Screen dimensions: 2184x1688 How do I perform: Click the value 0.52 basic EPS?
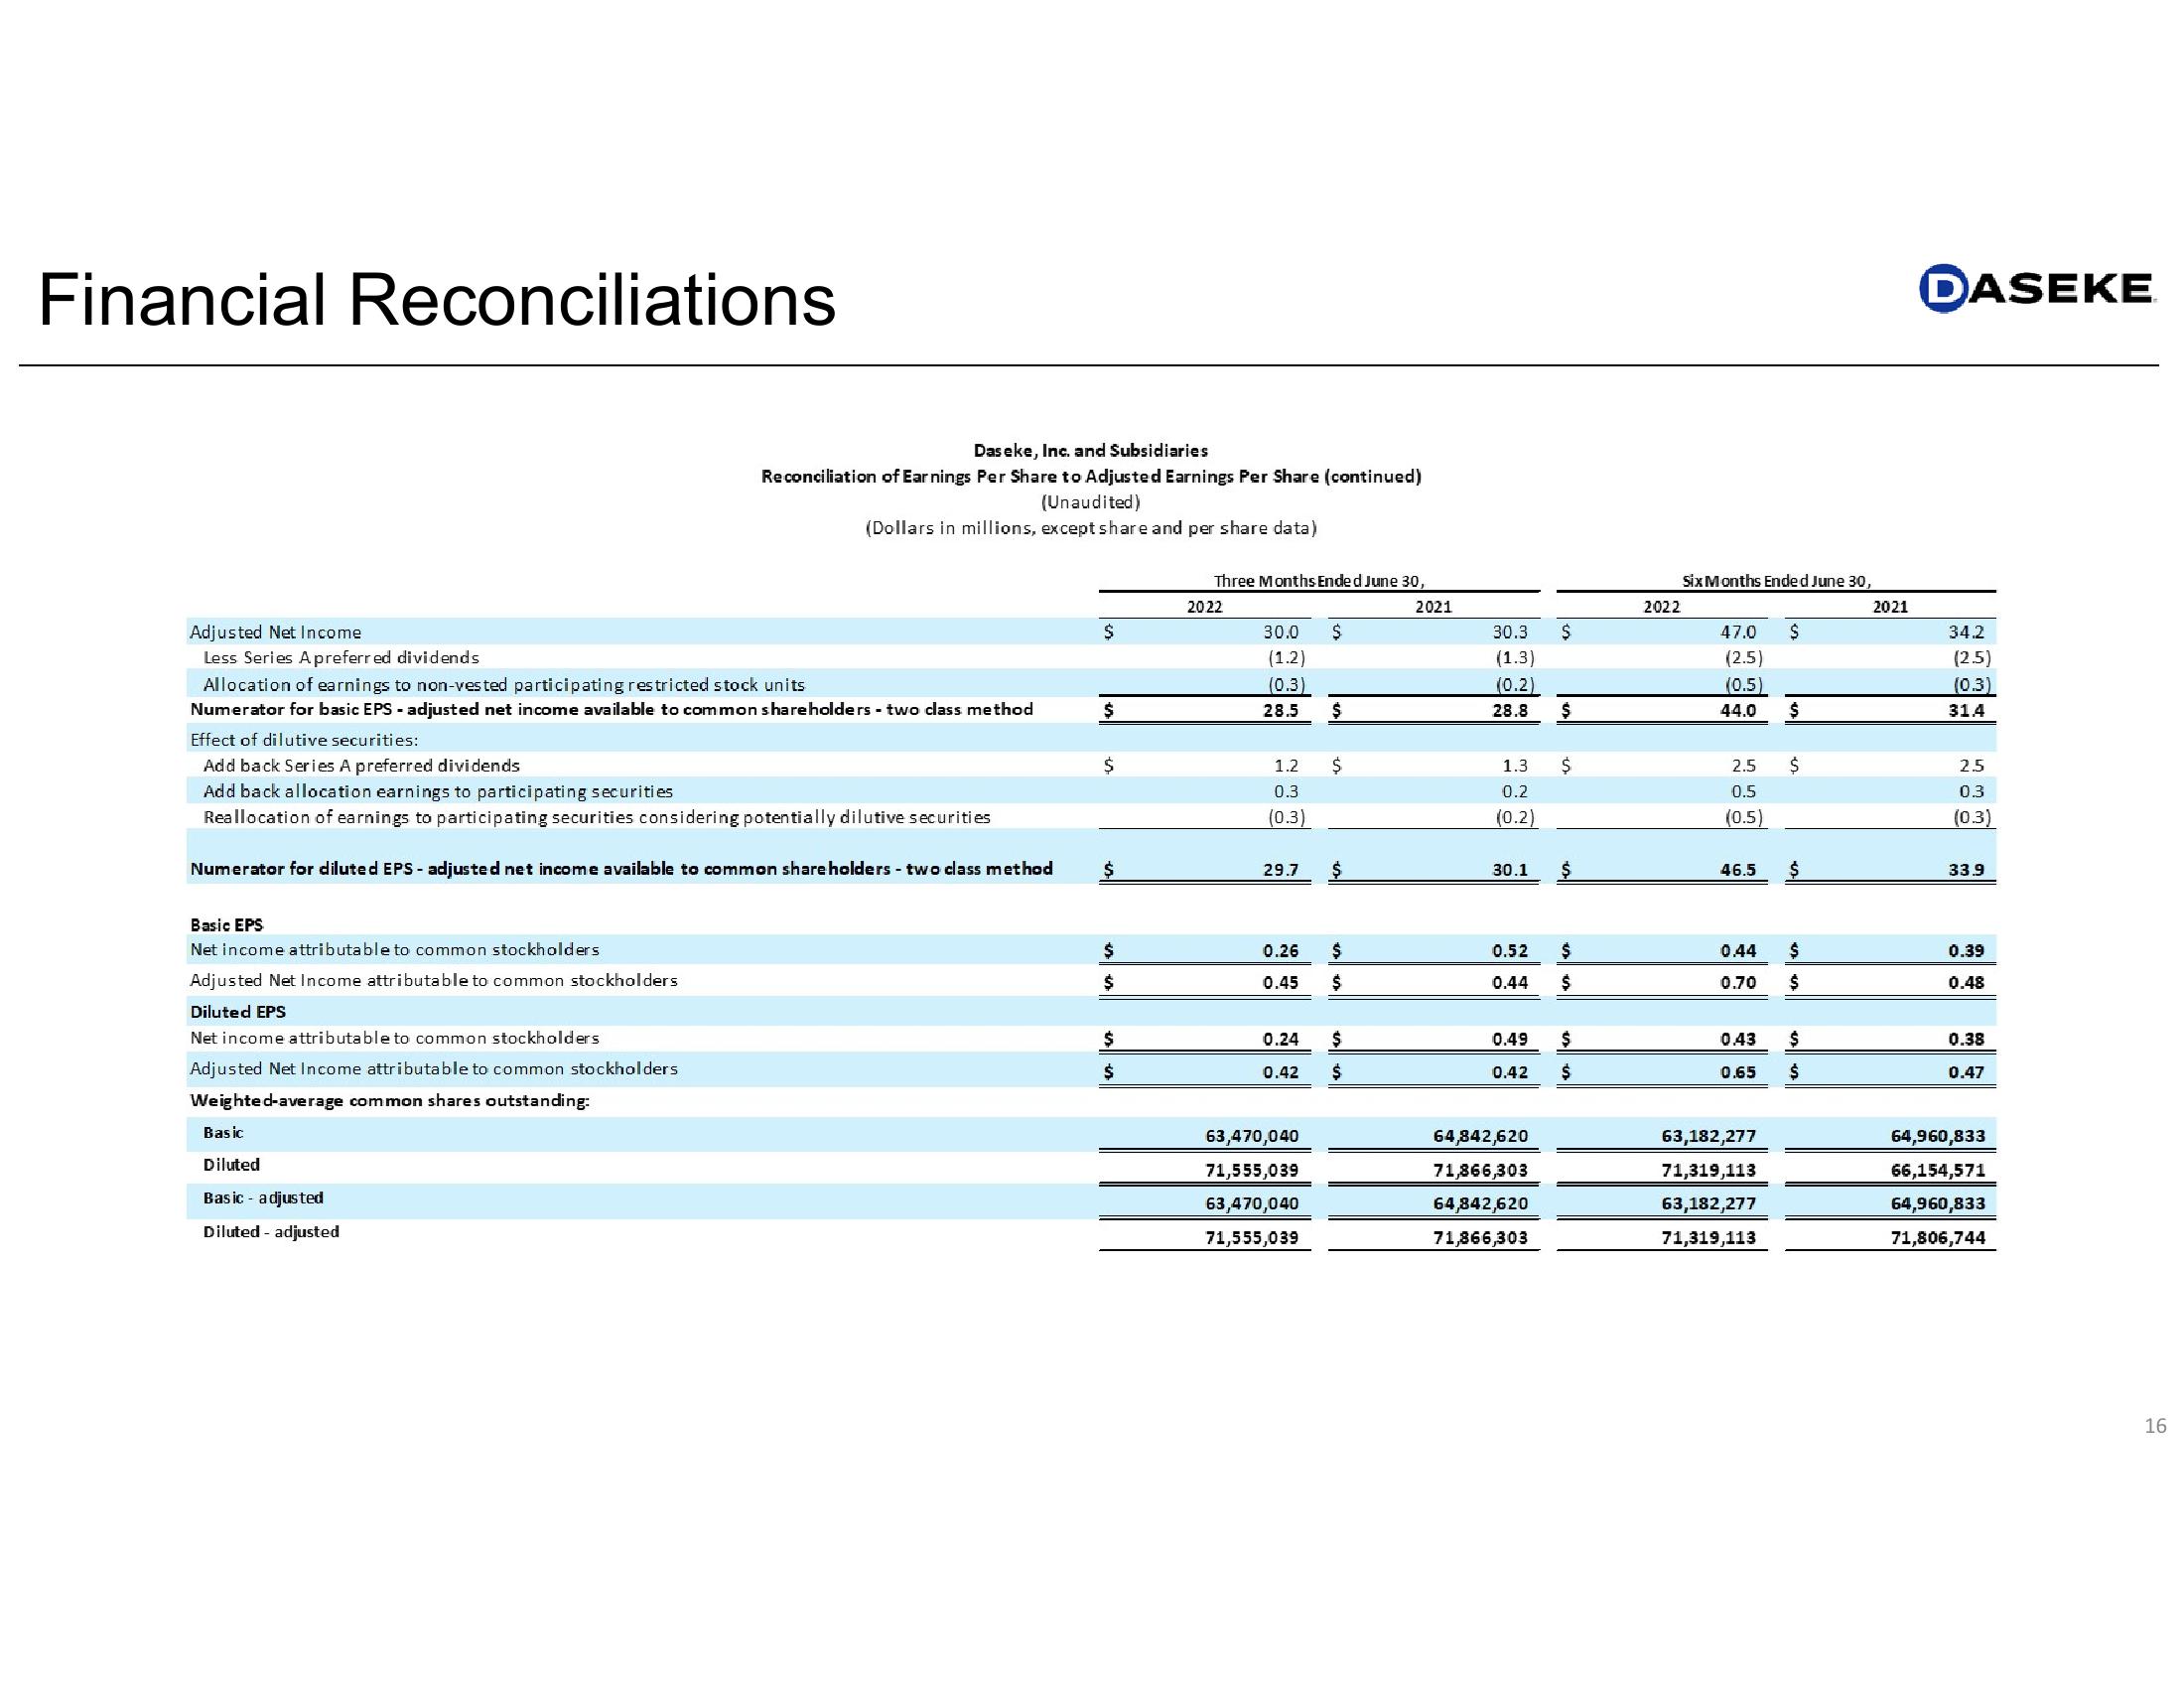[1509, 951]
